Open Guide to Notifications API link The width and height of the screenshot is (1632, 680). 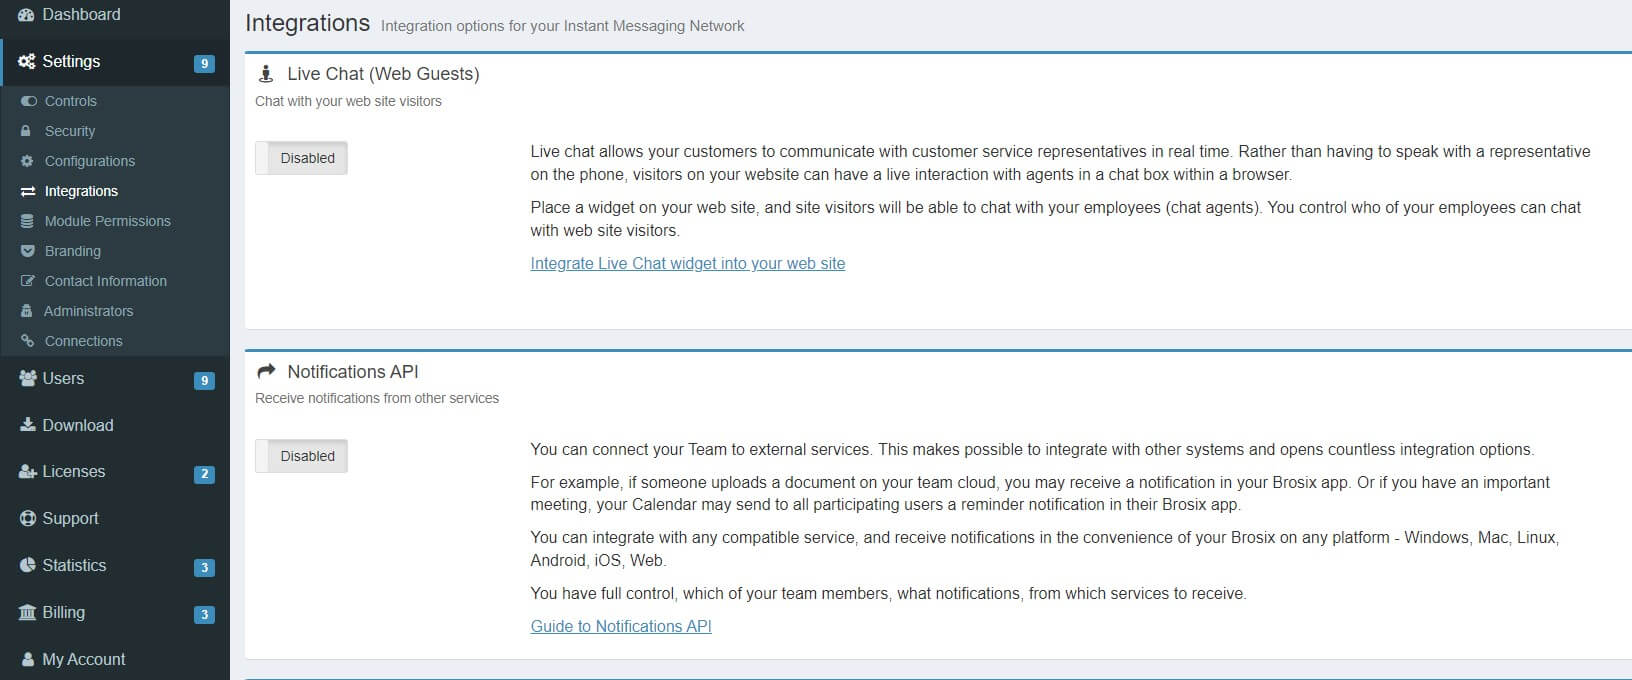pos(621,627)
